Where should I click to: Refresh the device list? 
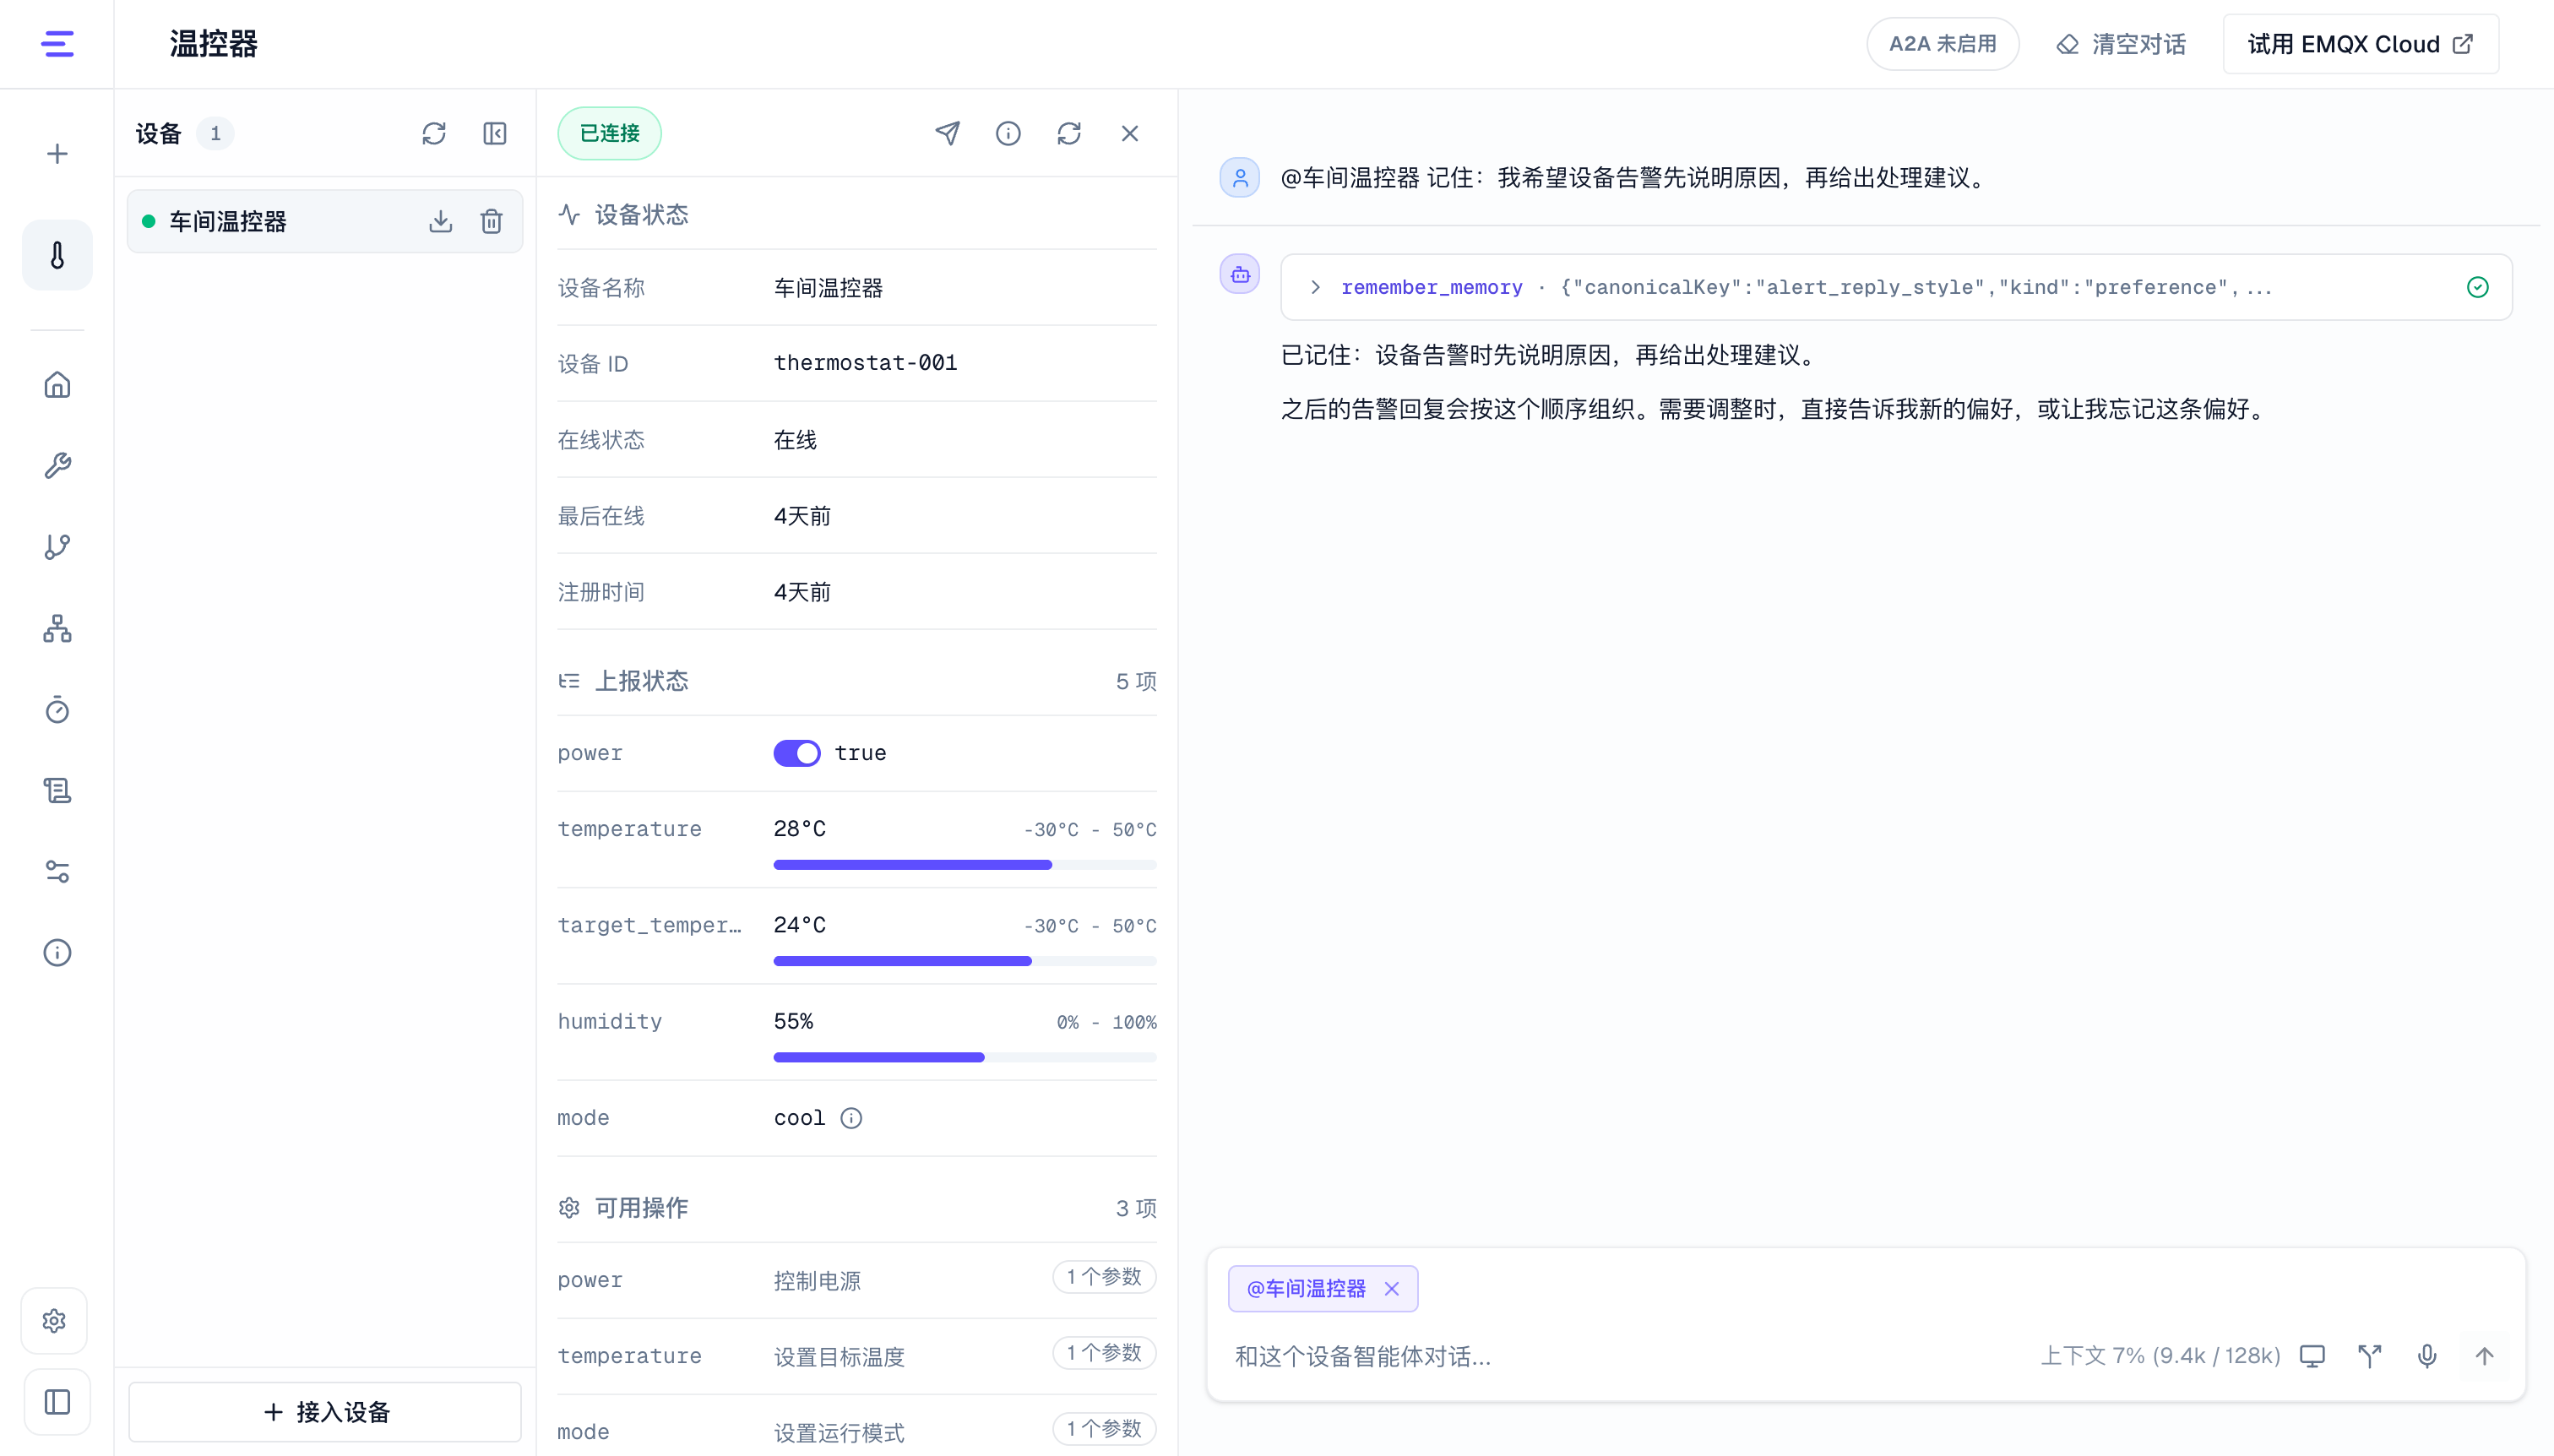[x=433, y=134]
